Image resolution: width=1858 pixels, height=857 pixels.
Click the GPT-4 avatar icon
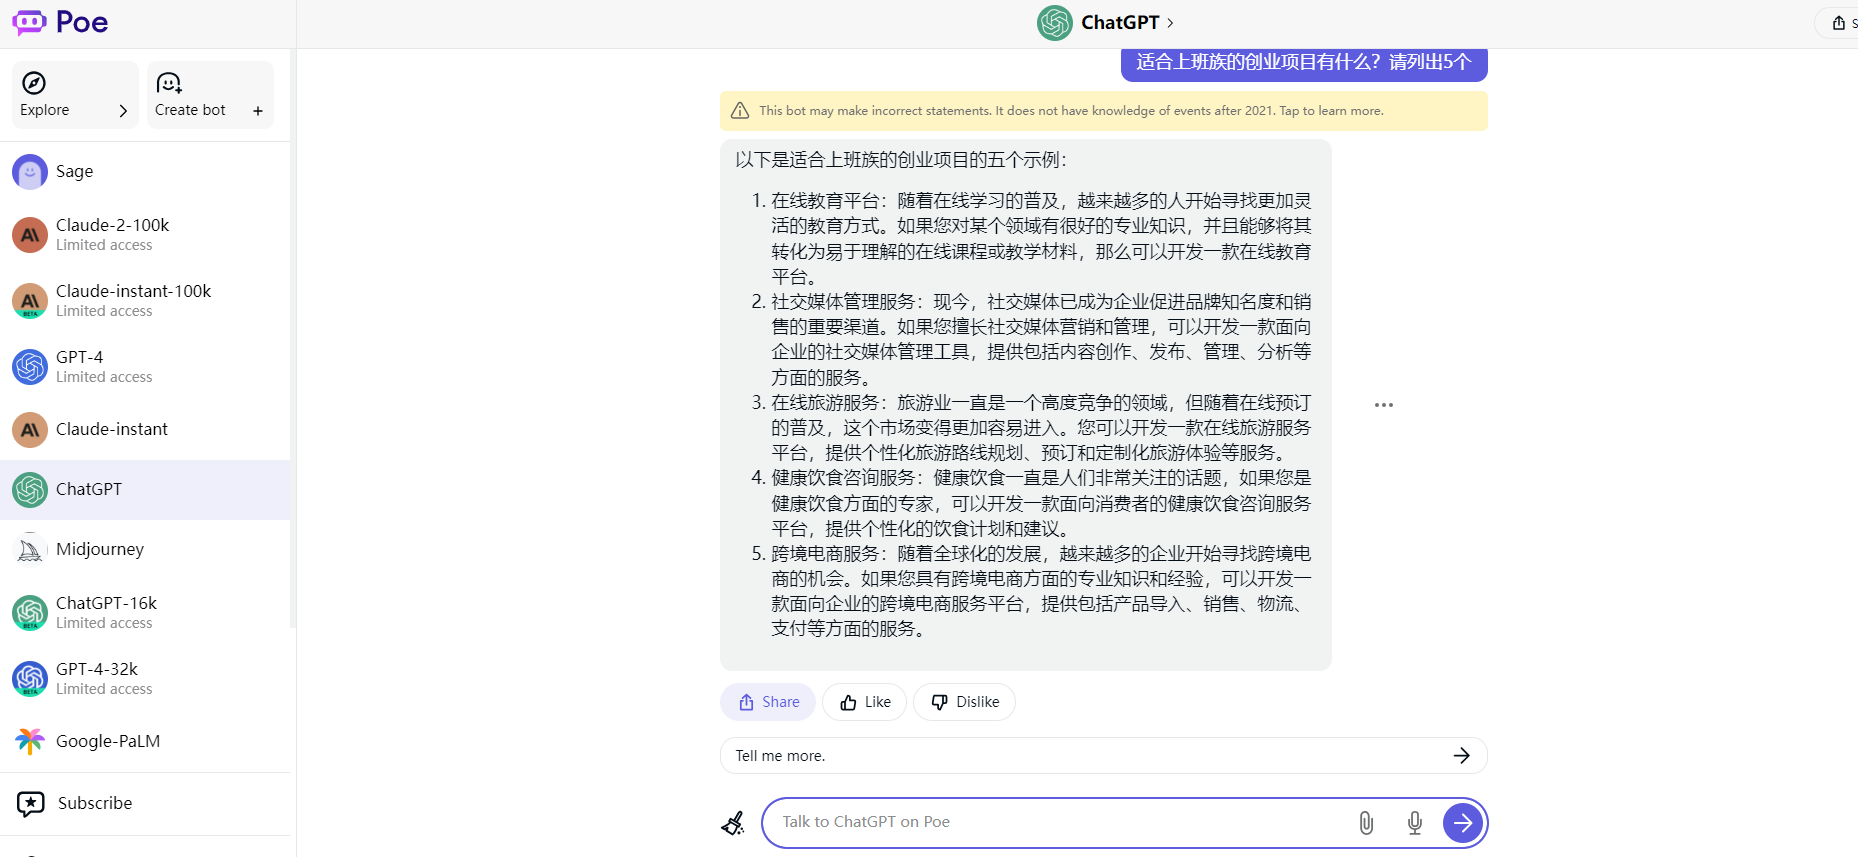coord(30,367)
